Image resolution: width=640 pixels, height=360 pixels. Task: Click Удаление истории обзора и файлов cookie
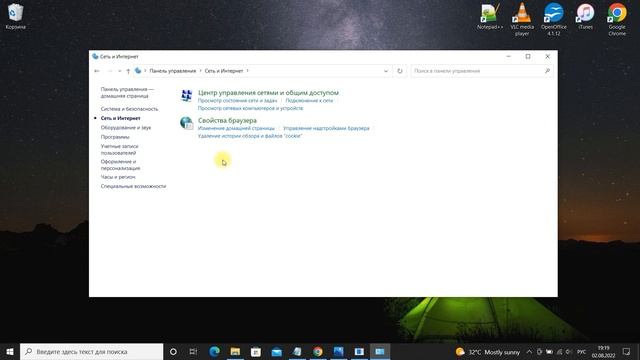(250, 136)
